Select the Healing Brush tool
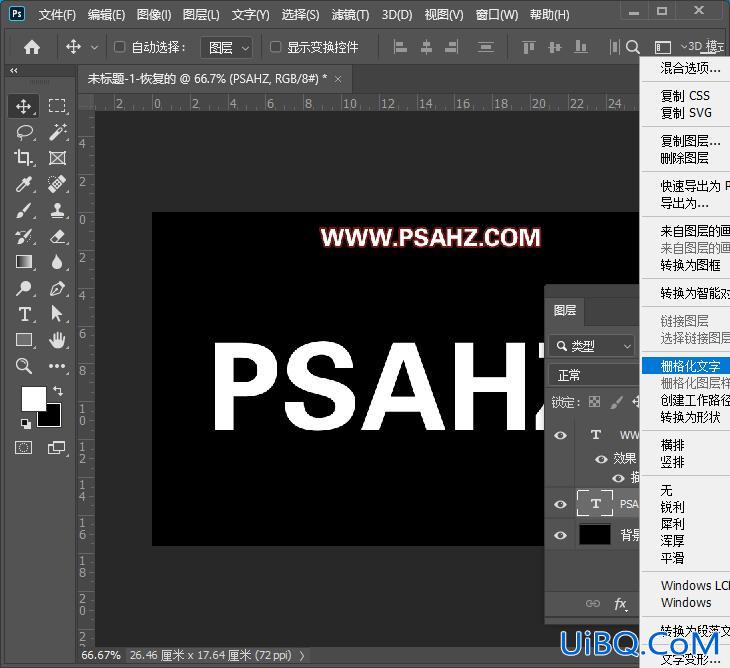The height and width of the screenshot is (668, 730). [57, 184]
